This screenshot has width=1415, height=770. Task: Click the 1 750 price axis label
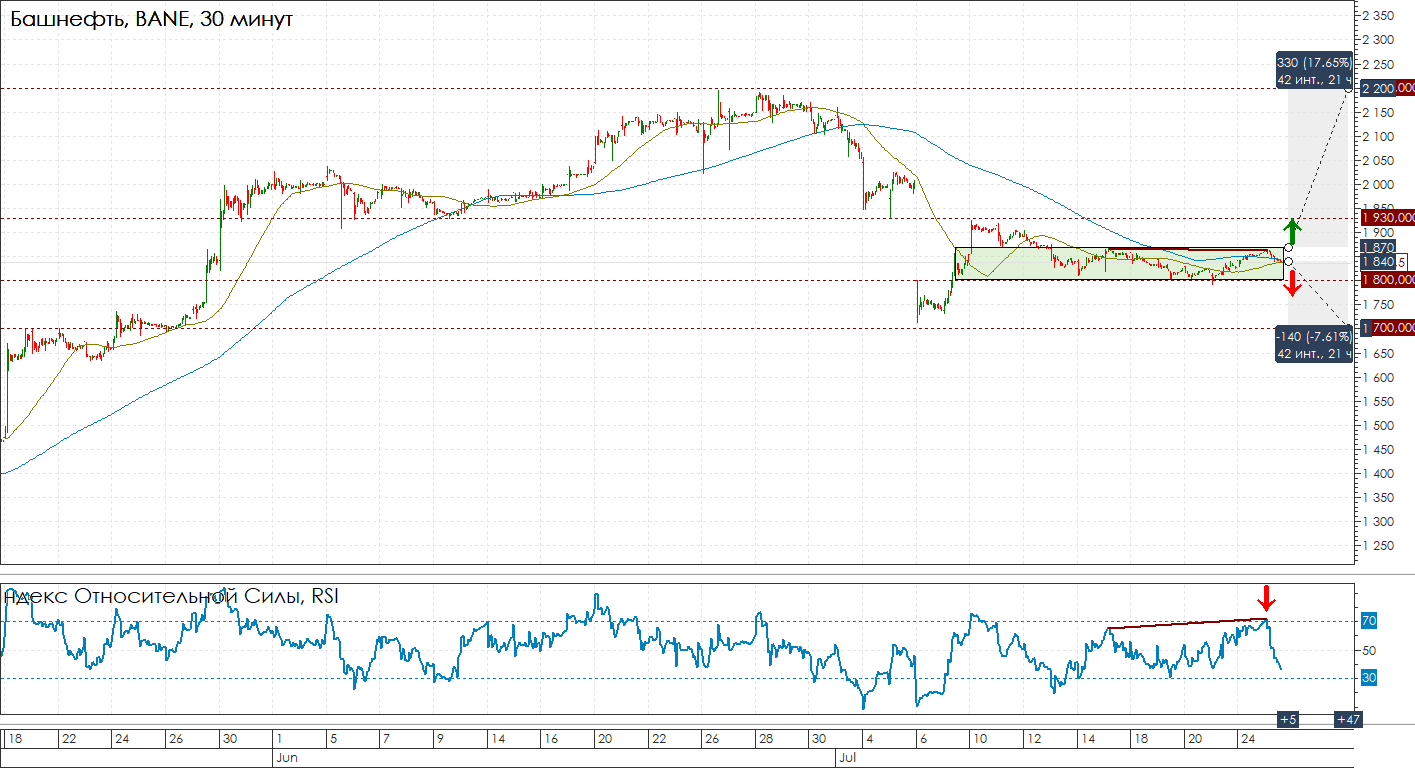(x=1378, y=305)
